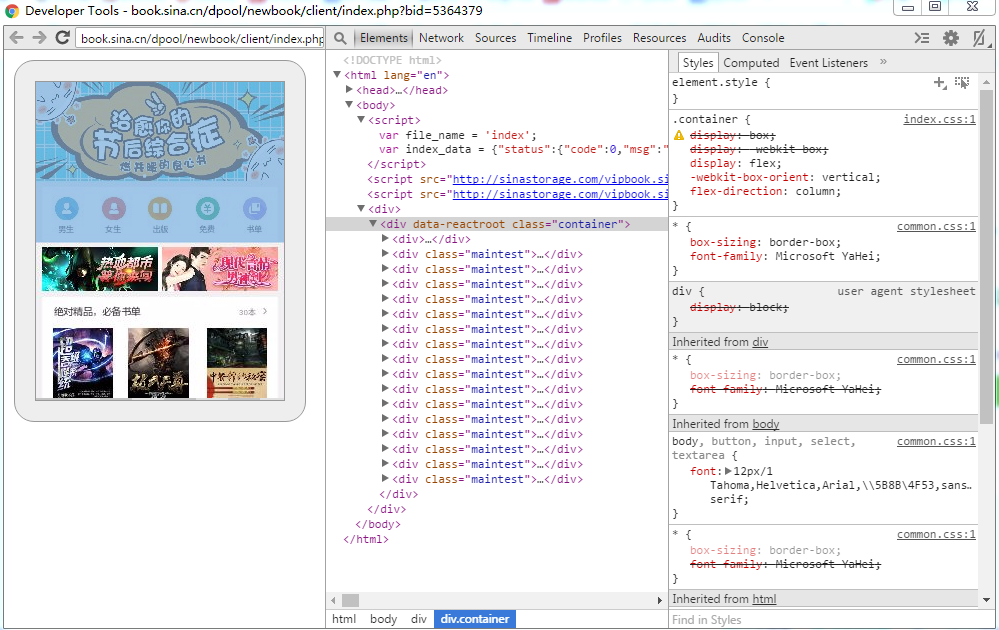
Task: Click the var file_name = 'index' line
Action: (457, 135)
